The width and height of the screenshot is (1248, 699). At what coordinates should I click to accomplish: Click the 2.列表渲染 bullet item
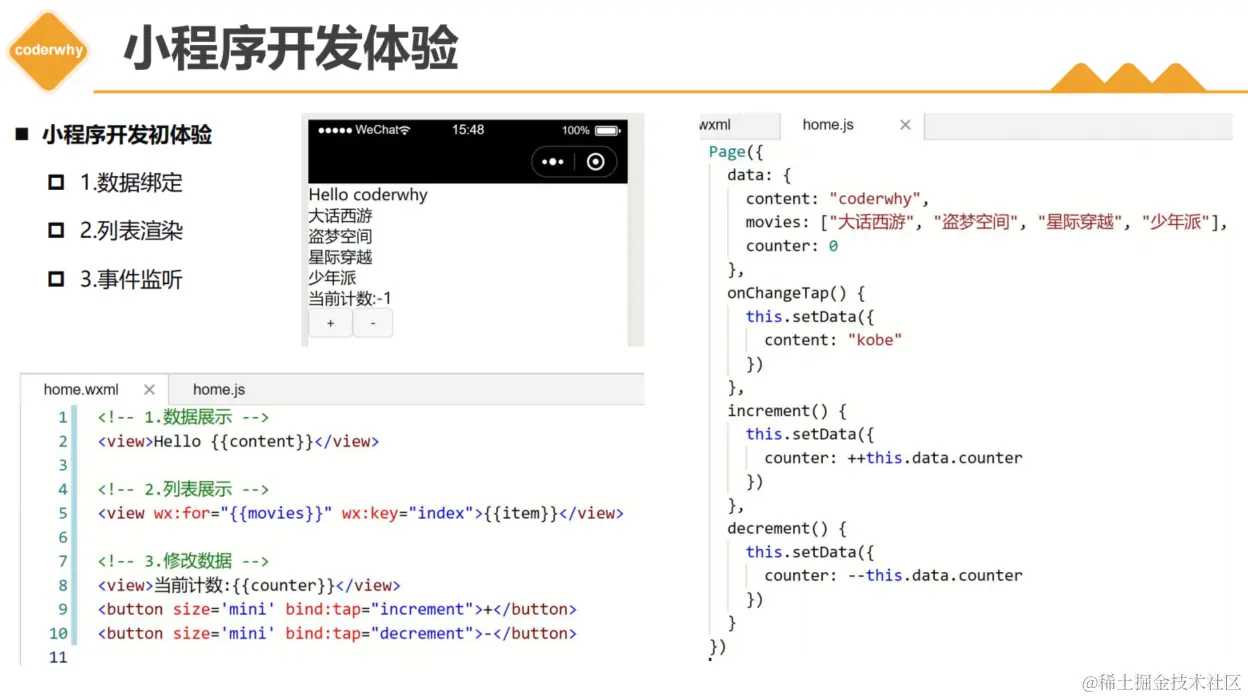[131, 231]
